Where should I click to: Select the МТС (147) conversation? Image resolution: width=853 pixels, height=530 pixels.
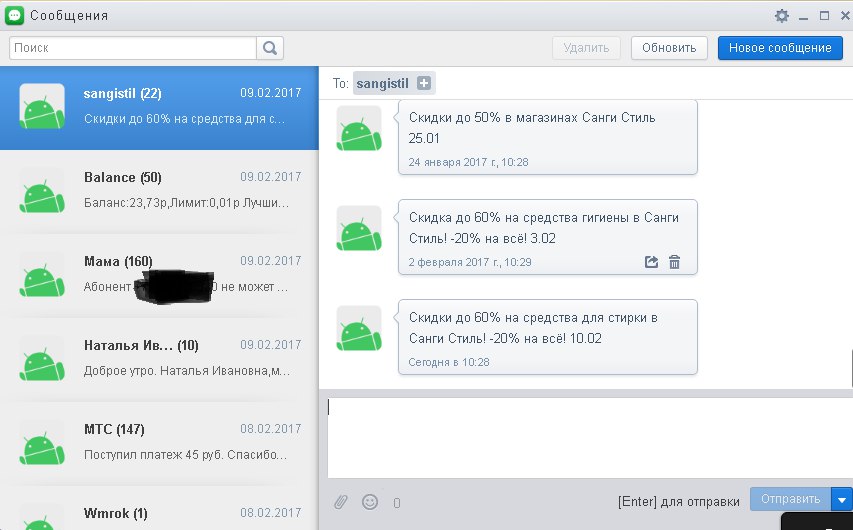tap(160, 443)
